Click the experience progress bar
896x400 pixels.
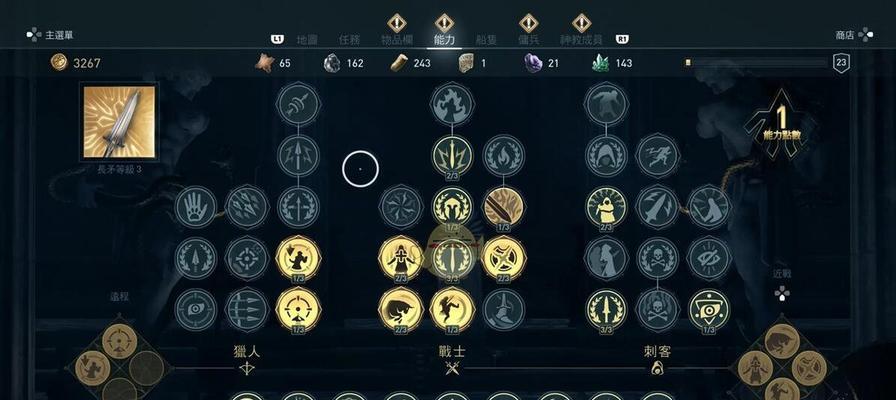(755, 63)
